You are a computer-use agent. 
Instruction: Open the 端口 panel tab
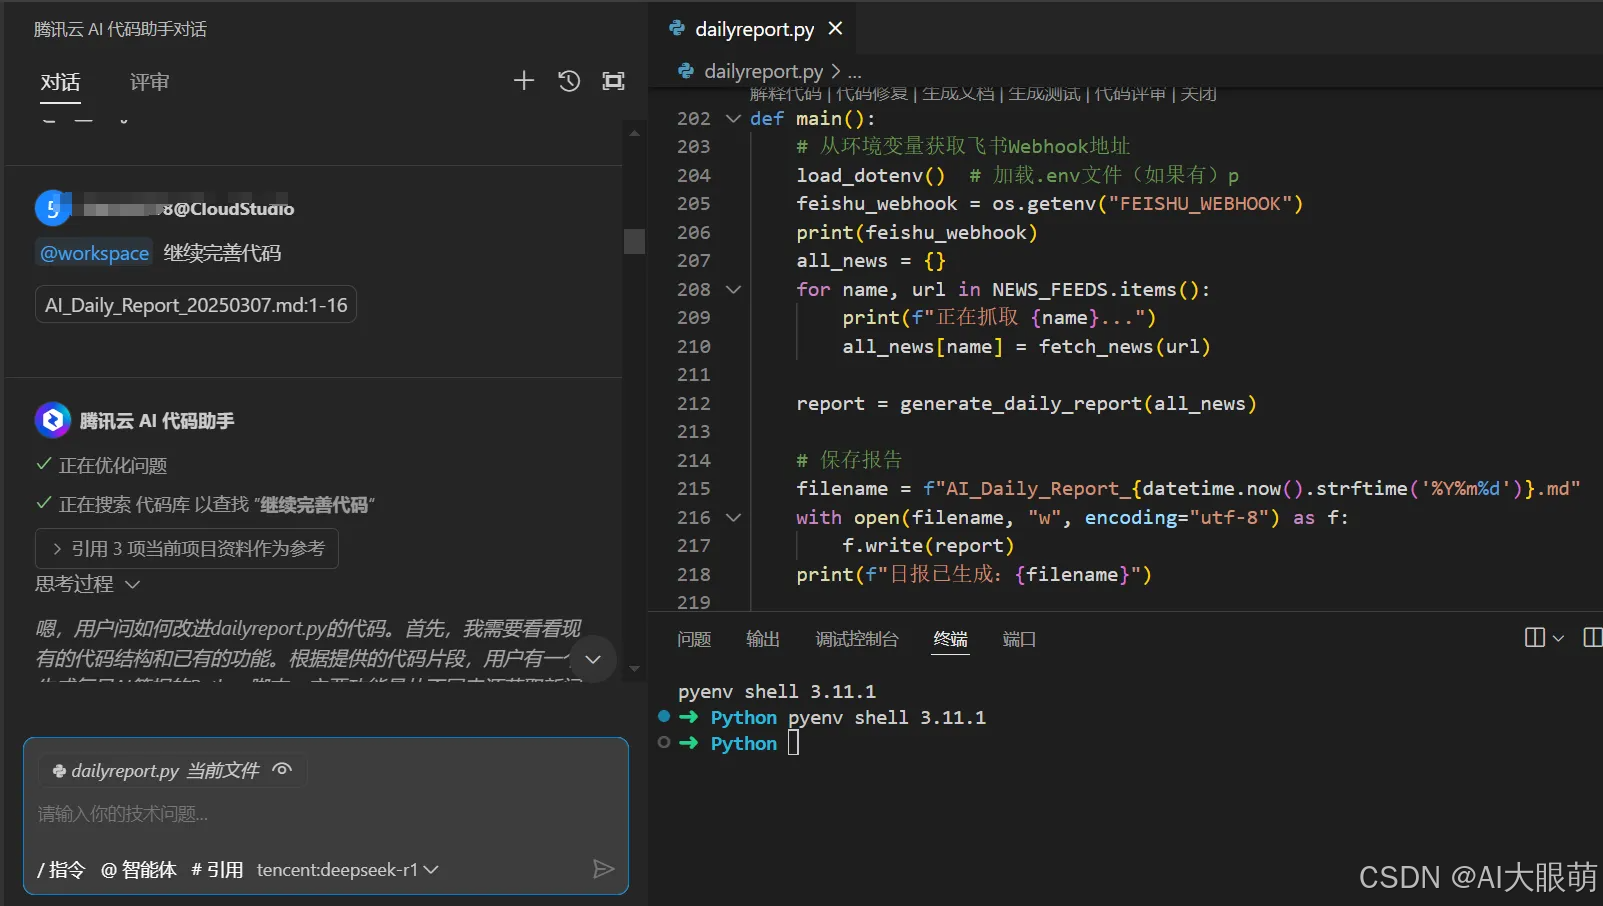click(x=1019, y=639)
